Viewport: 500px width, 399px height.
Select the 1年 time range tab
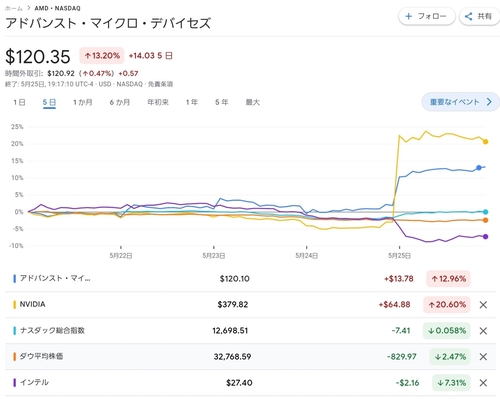(x=192, y=102)
